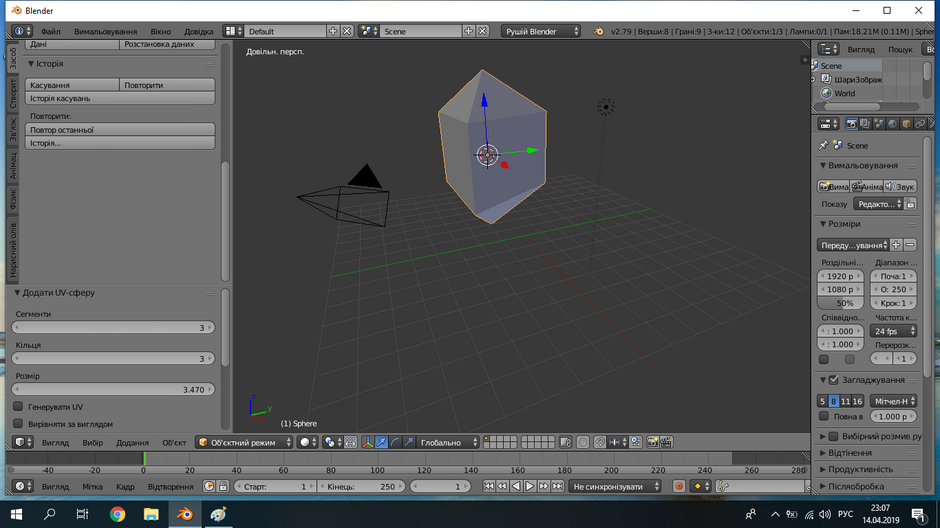This screenshot has height=528, width=940.
Task: Collapse the Додати UV-сферу operator panel
Action: coord(17,292)
